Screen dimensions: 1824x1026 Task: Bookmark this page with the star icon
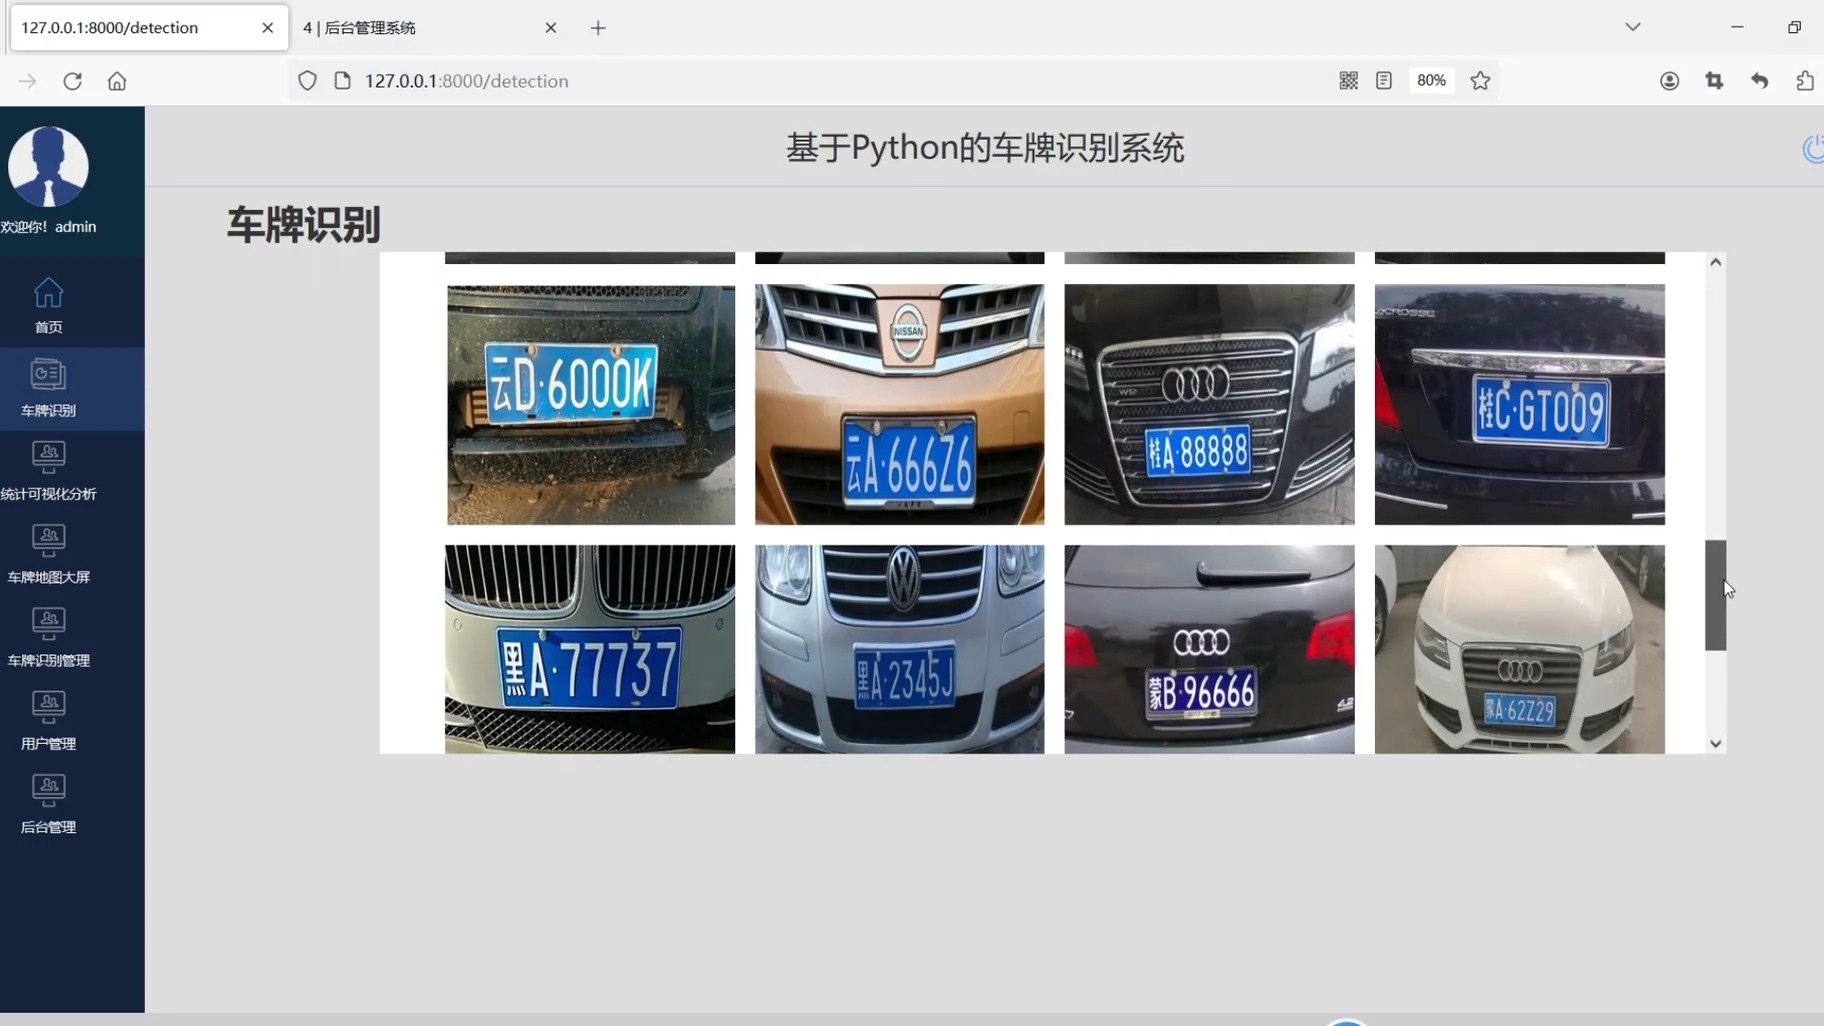click(x=1480, y=81)
